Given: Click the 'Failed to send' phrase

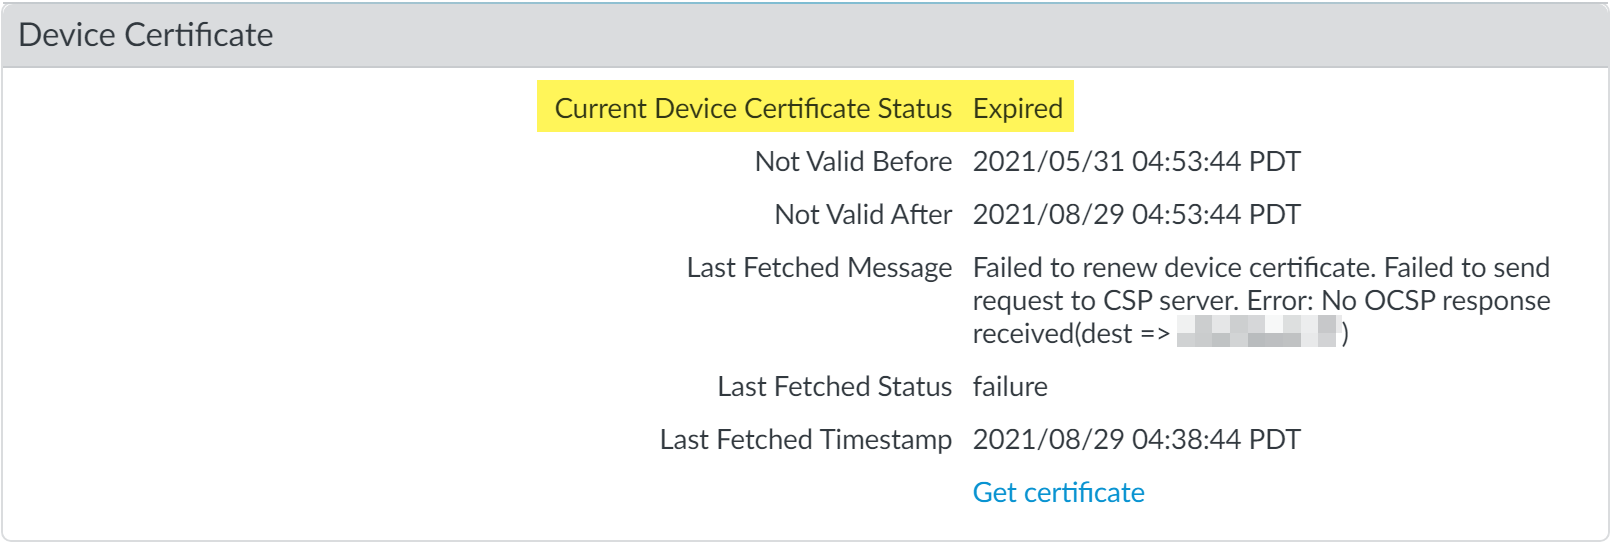Looking at the screenshot, I should [x=1466, y=267].
